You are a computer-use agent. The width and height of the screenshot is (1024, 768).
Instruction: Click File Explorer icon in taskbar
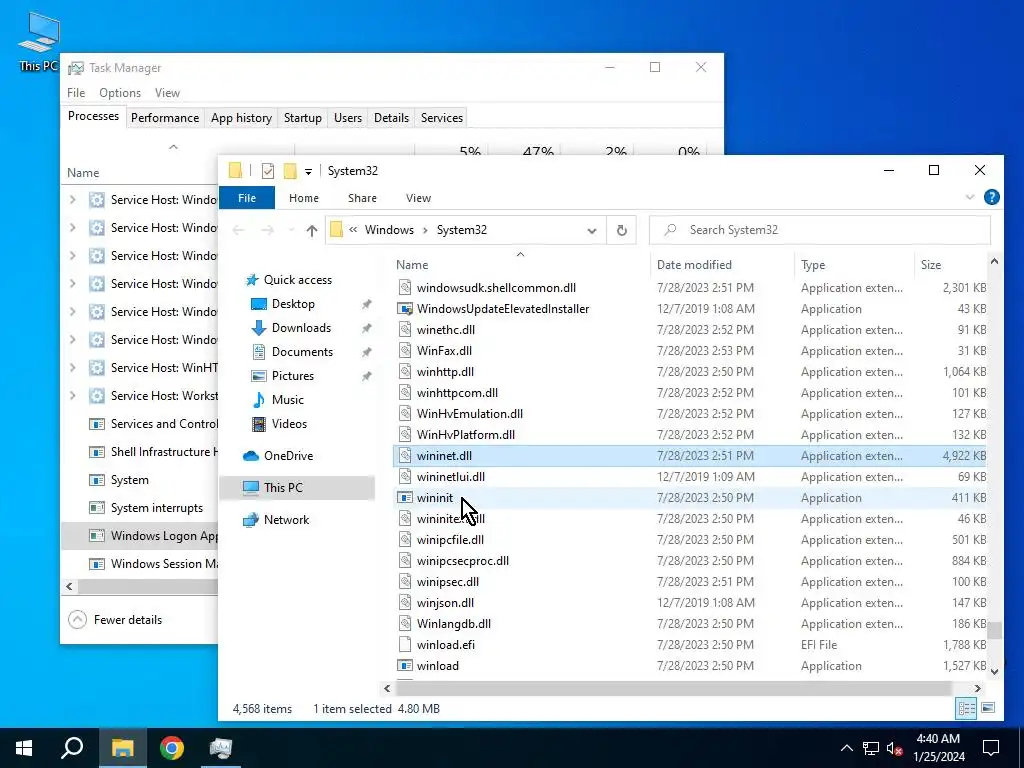coord(122,748)
